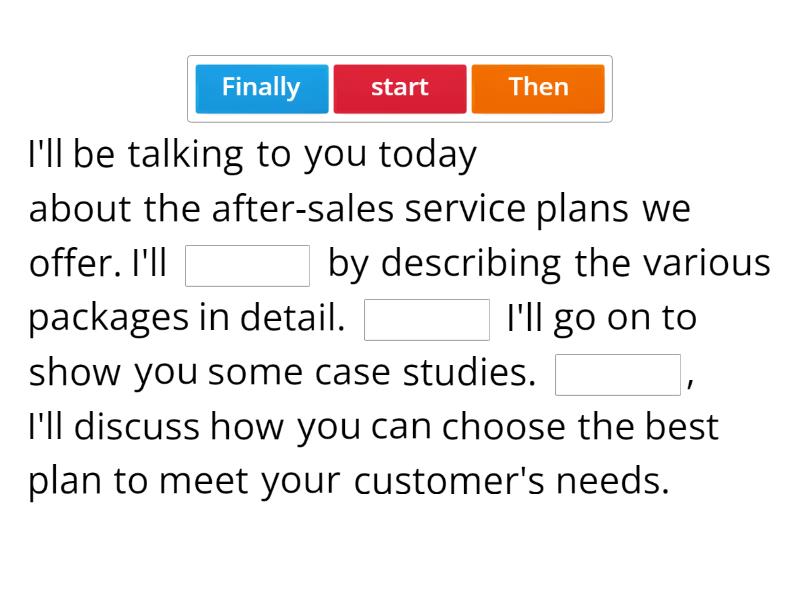Image resolution: width=800 pixels, height=600 pixels.
Task: Select the red 'start' word tile
Action: coord(400,88)
